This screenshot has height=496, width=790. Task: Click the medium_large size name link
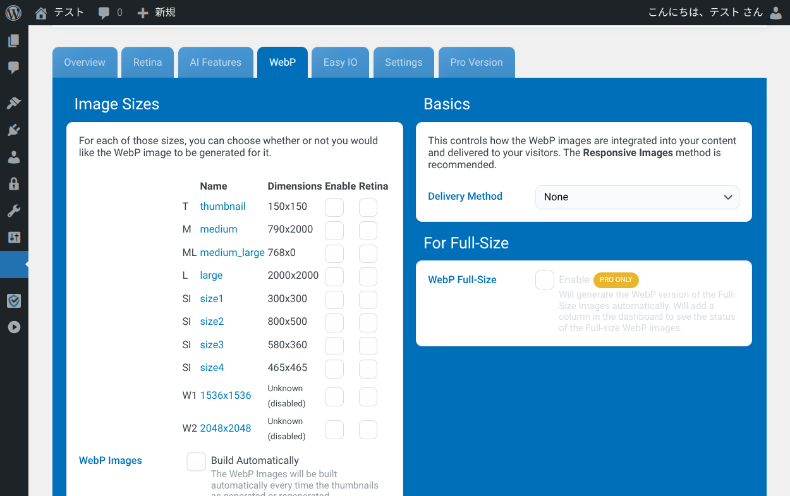pyautogui.click(x=232, y=253)
